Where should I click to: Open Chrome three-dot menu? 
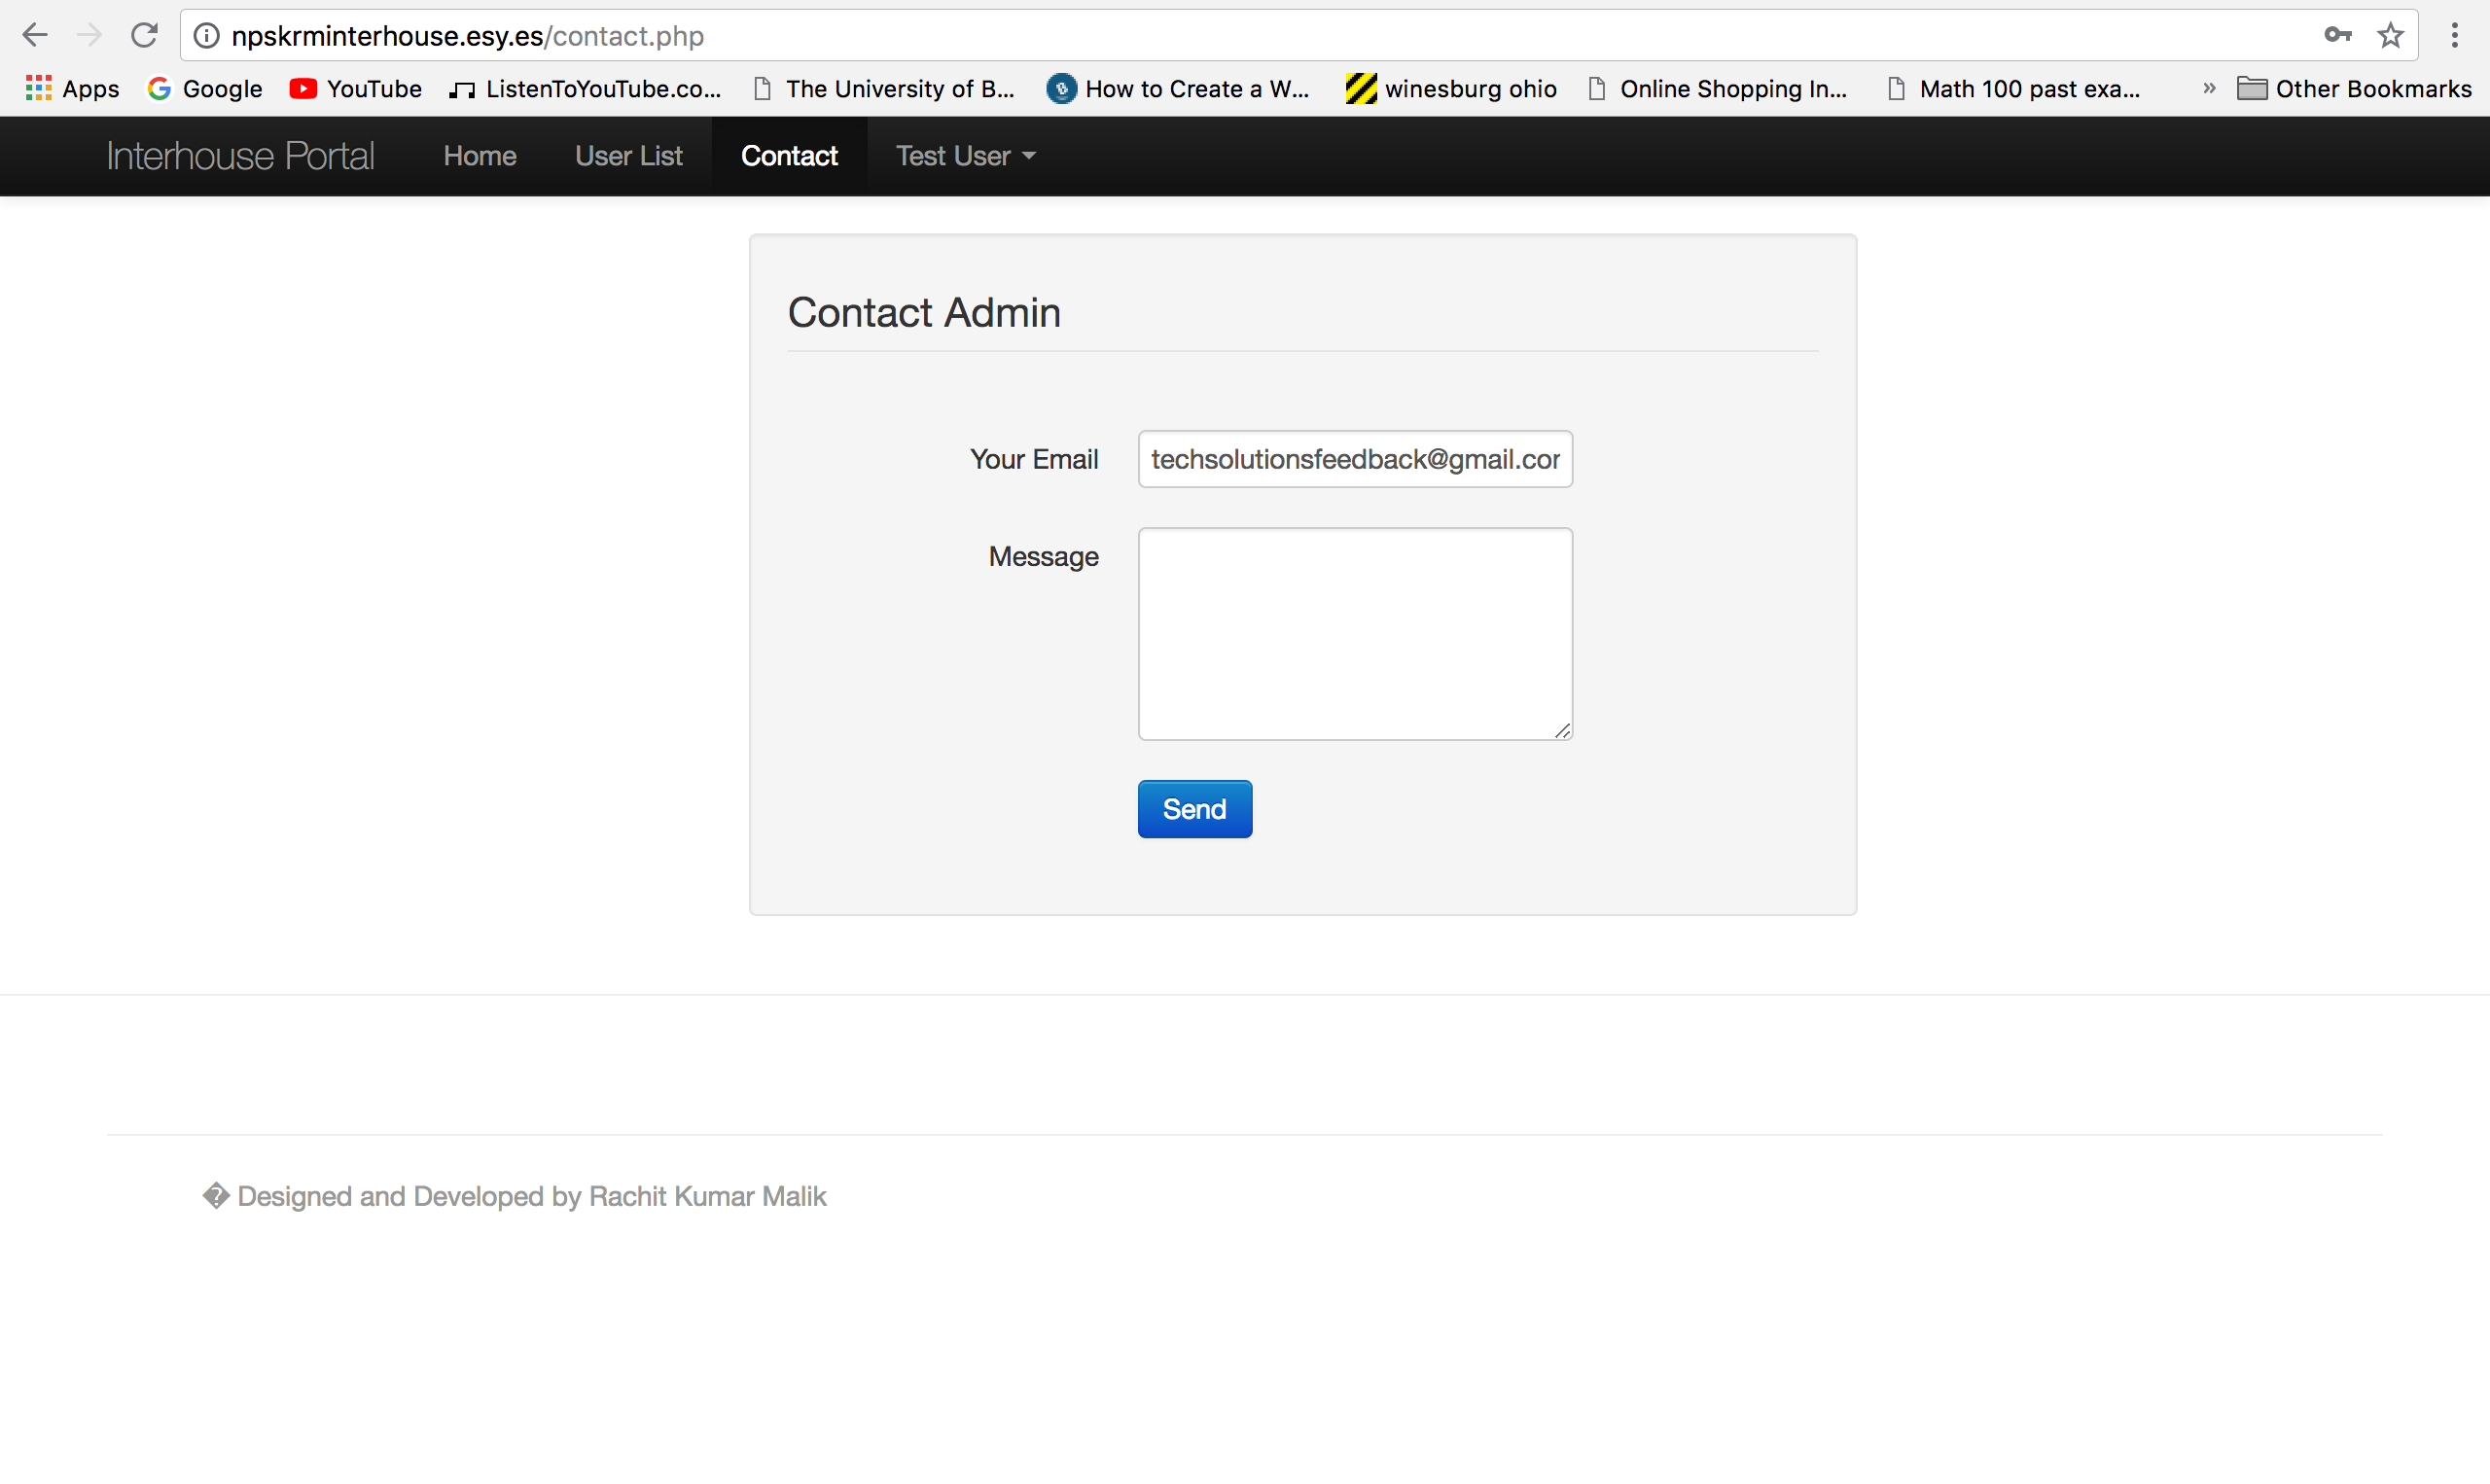[x=2454, y=36]
